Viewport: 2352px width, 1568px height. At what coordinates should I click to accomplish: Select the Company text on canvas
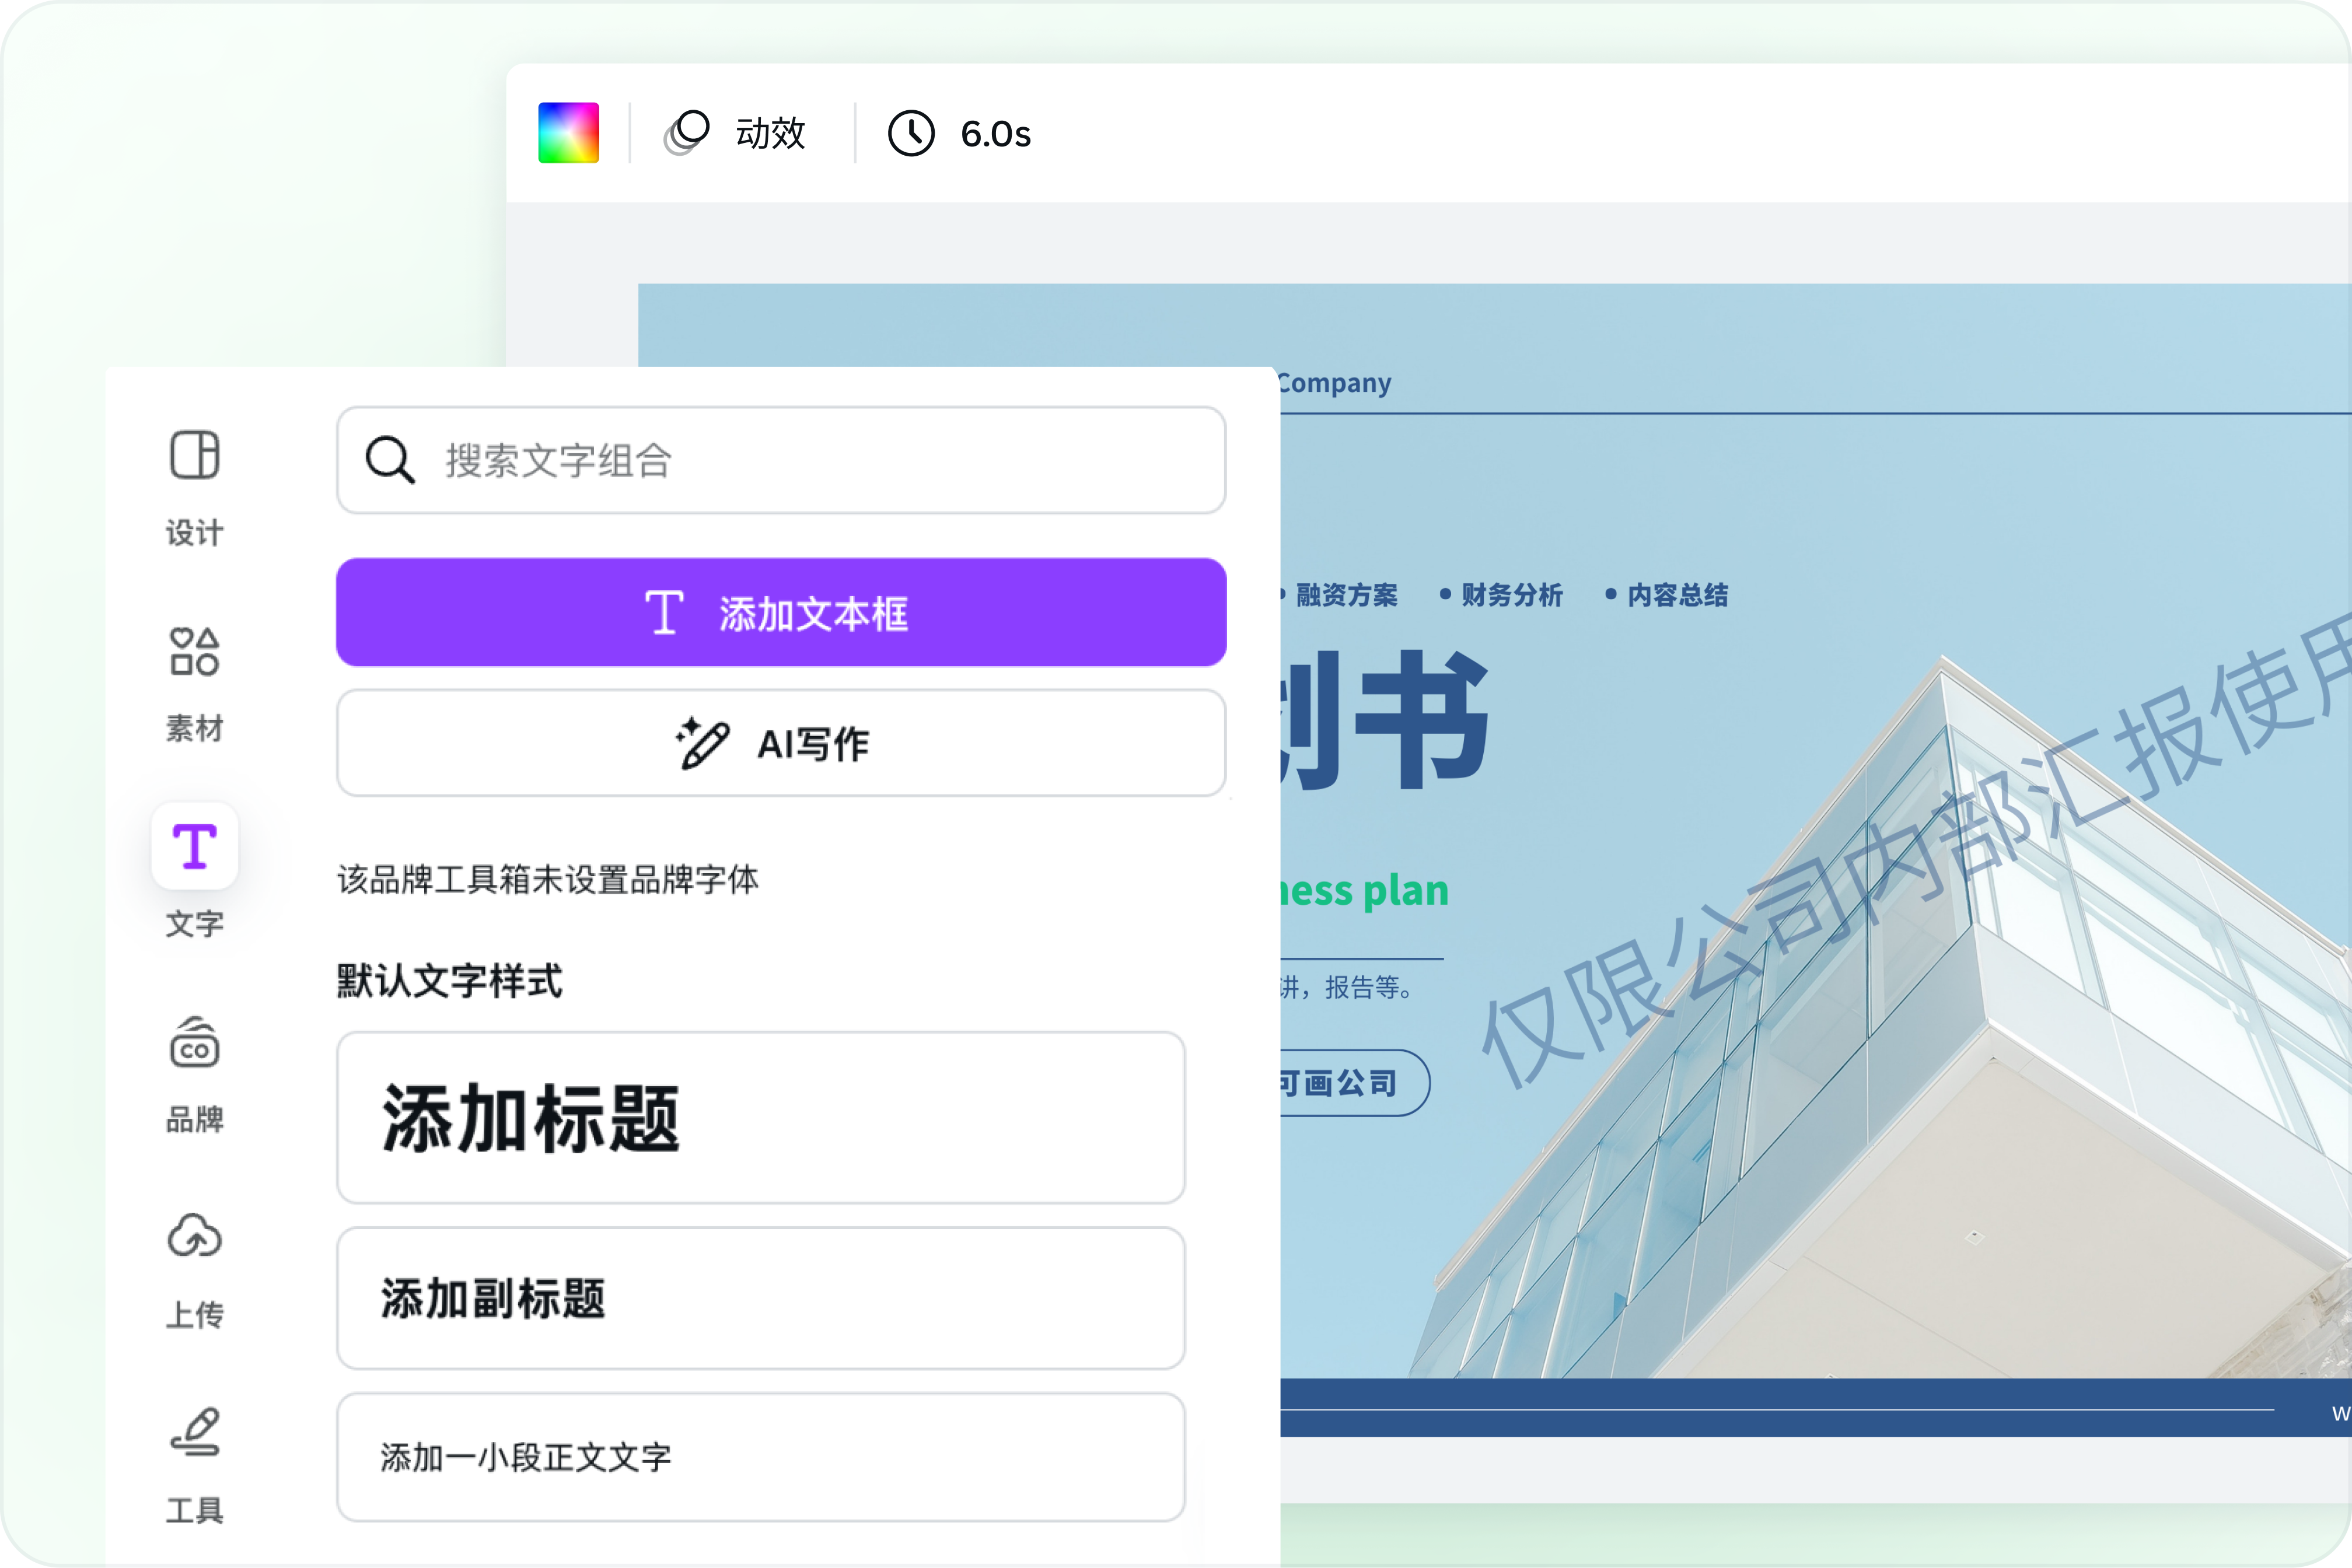pyautogui.click(x=1336, y=383)
